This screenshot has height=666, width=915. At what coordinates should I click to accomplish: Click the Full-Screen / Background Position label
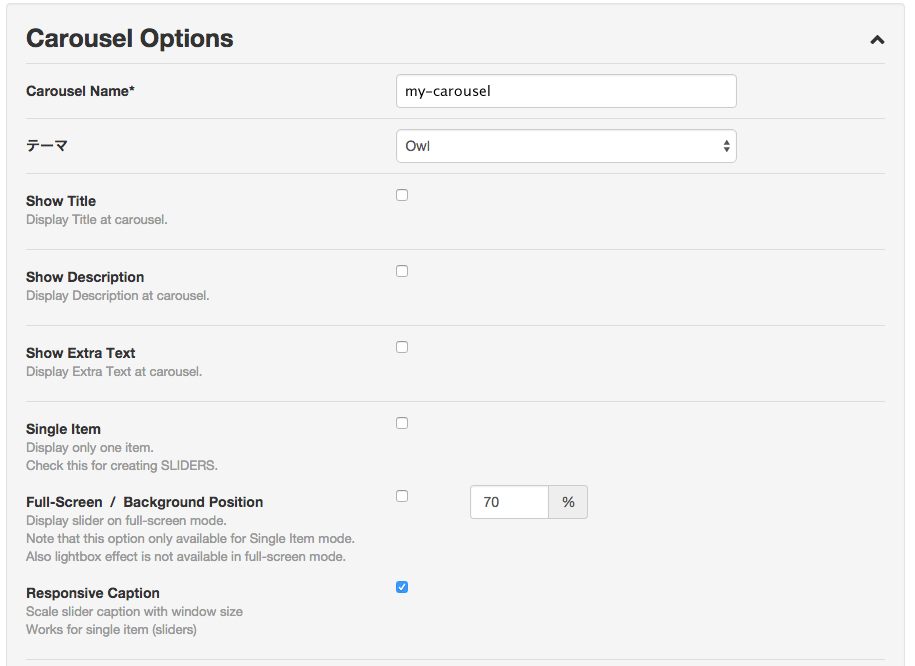[145, 502]
